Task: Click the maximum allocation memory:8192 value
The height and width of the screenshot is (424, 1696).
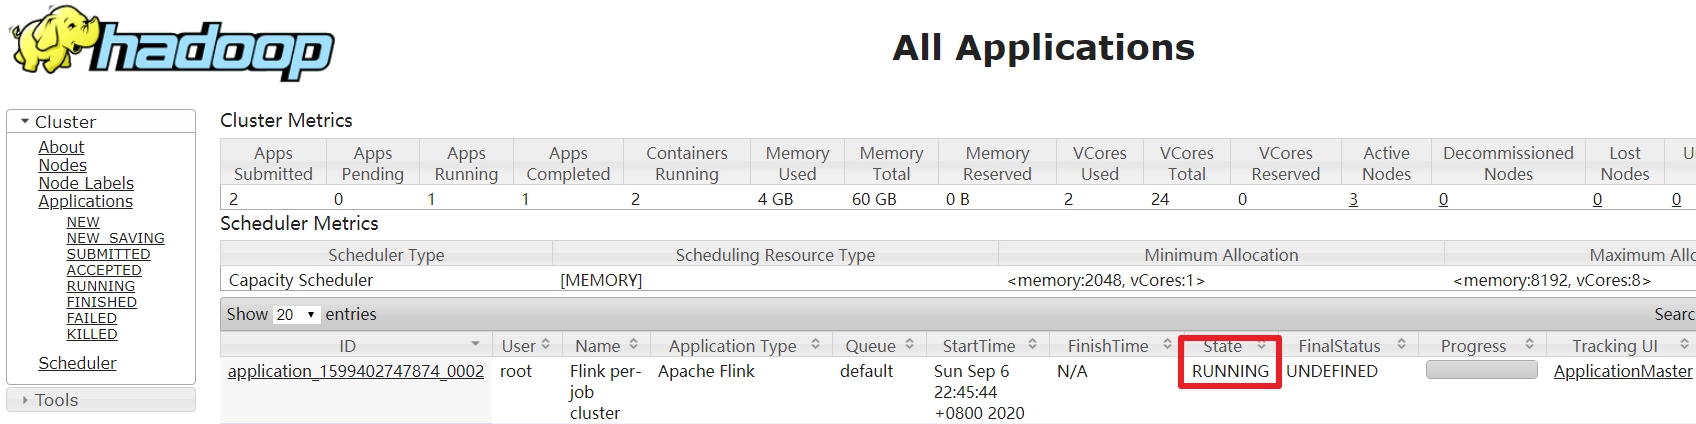Action: [1552, 280]
